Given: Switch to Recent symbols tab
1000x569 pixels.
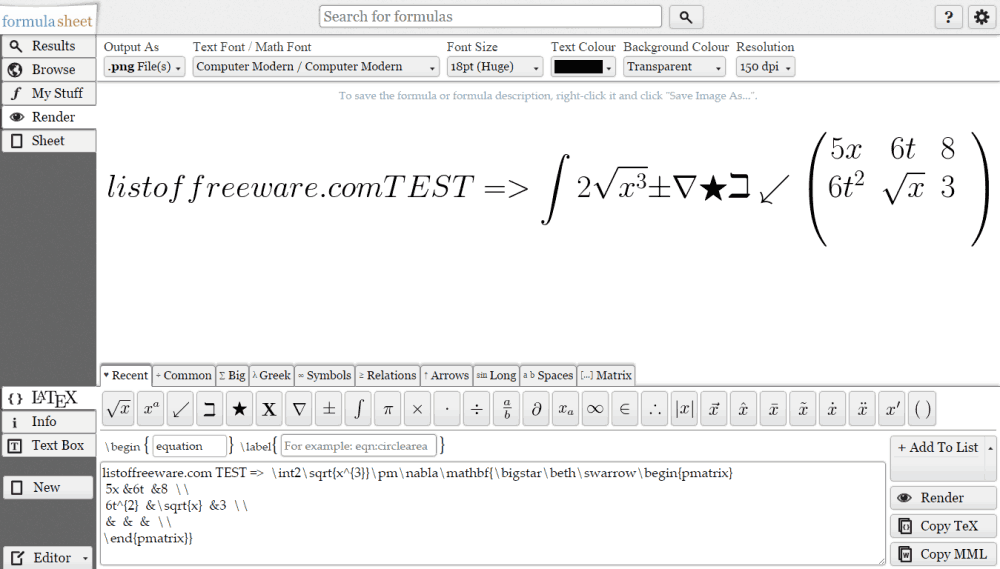Looking at the screenshot, I should click(x=126, y=376).
